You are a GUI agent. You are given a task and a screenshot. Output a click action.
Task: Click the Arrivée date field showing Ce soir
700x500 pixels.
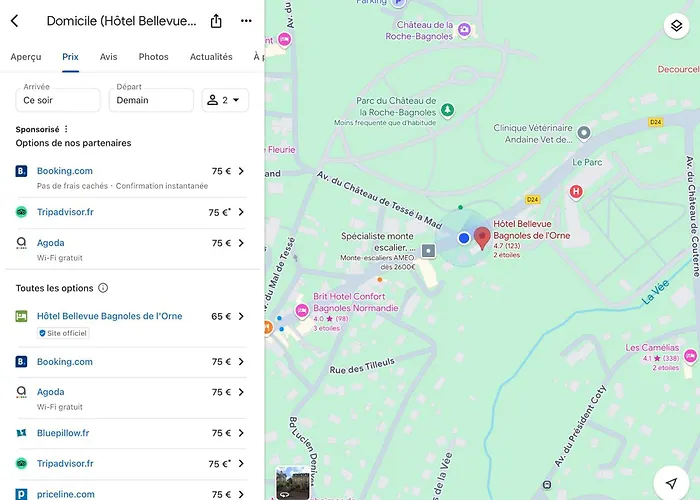coord(58,100)
